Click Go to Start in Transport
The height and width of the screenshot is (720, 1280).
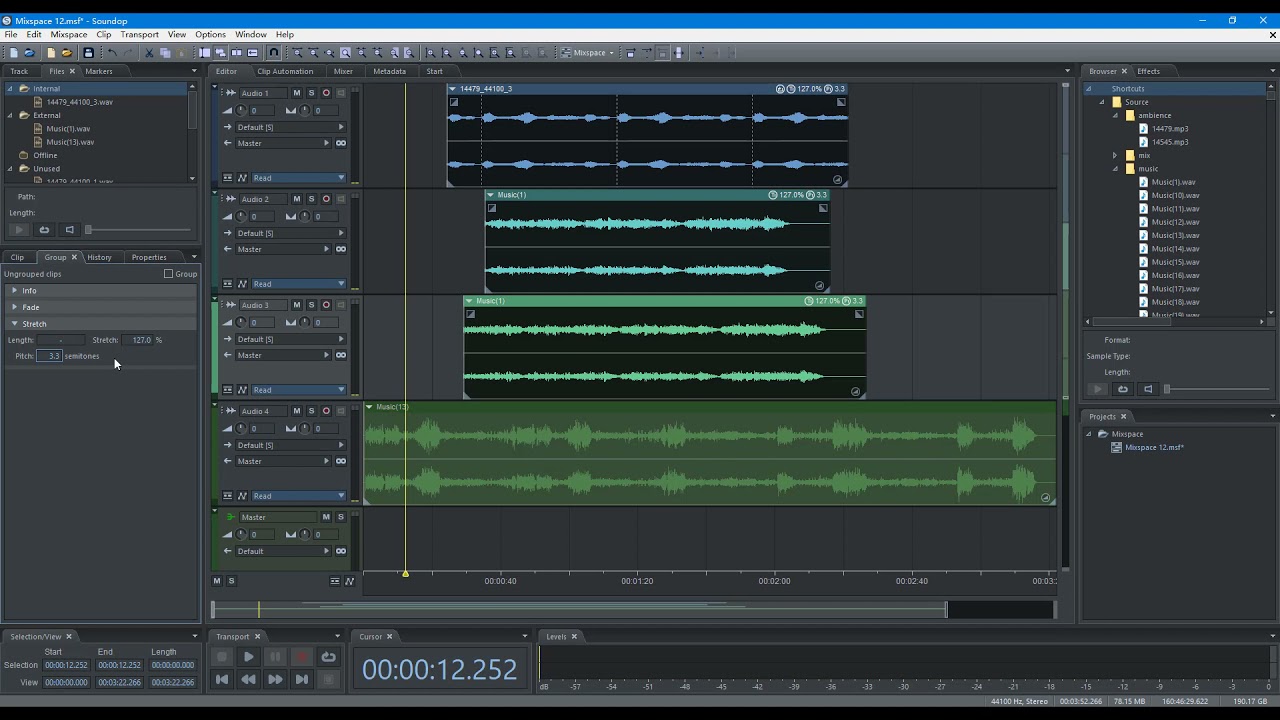tap(222, 679)
